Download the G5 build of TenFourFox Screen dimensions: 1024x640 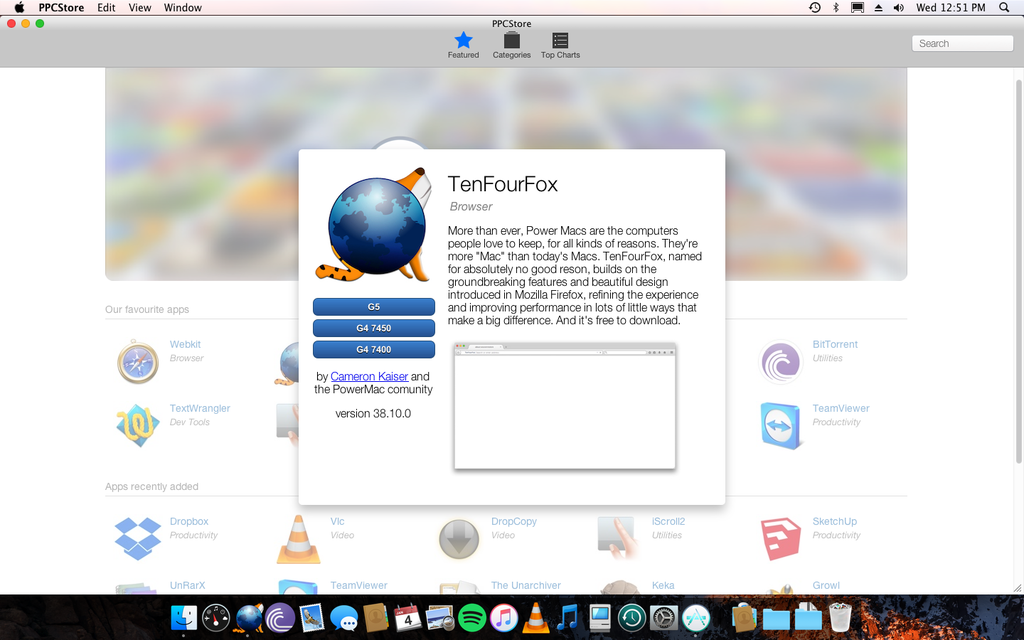click(x=374, y=306)
